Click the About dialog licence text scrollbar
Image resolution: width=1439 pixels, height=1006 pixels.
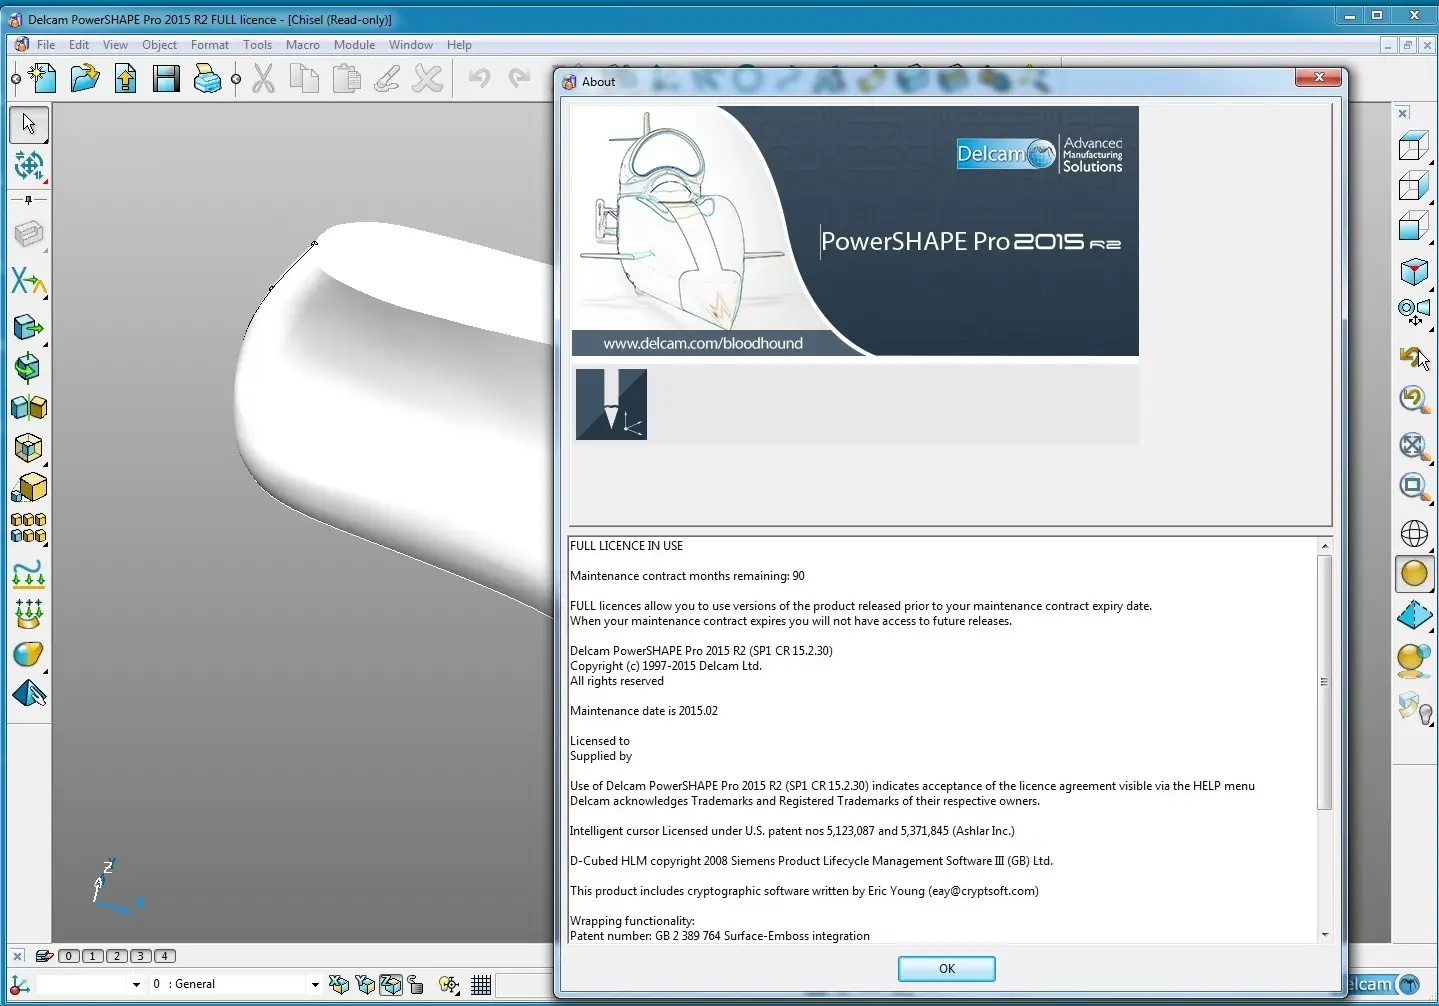[x=1324, y=682]
